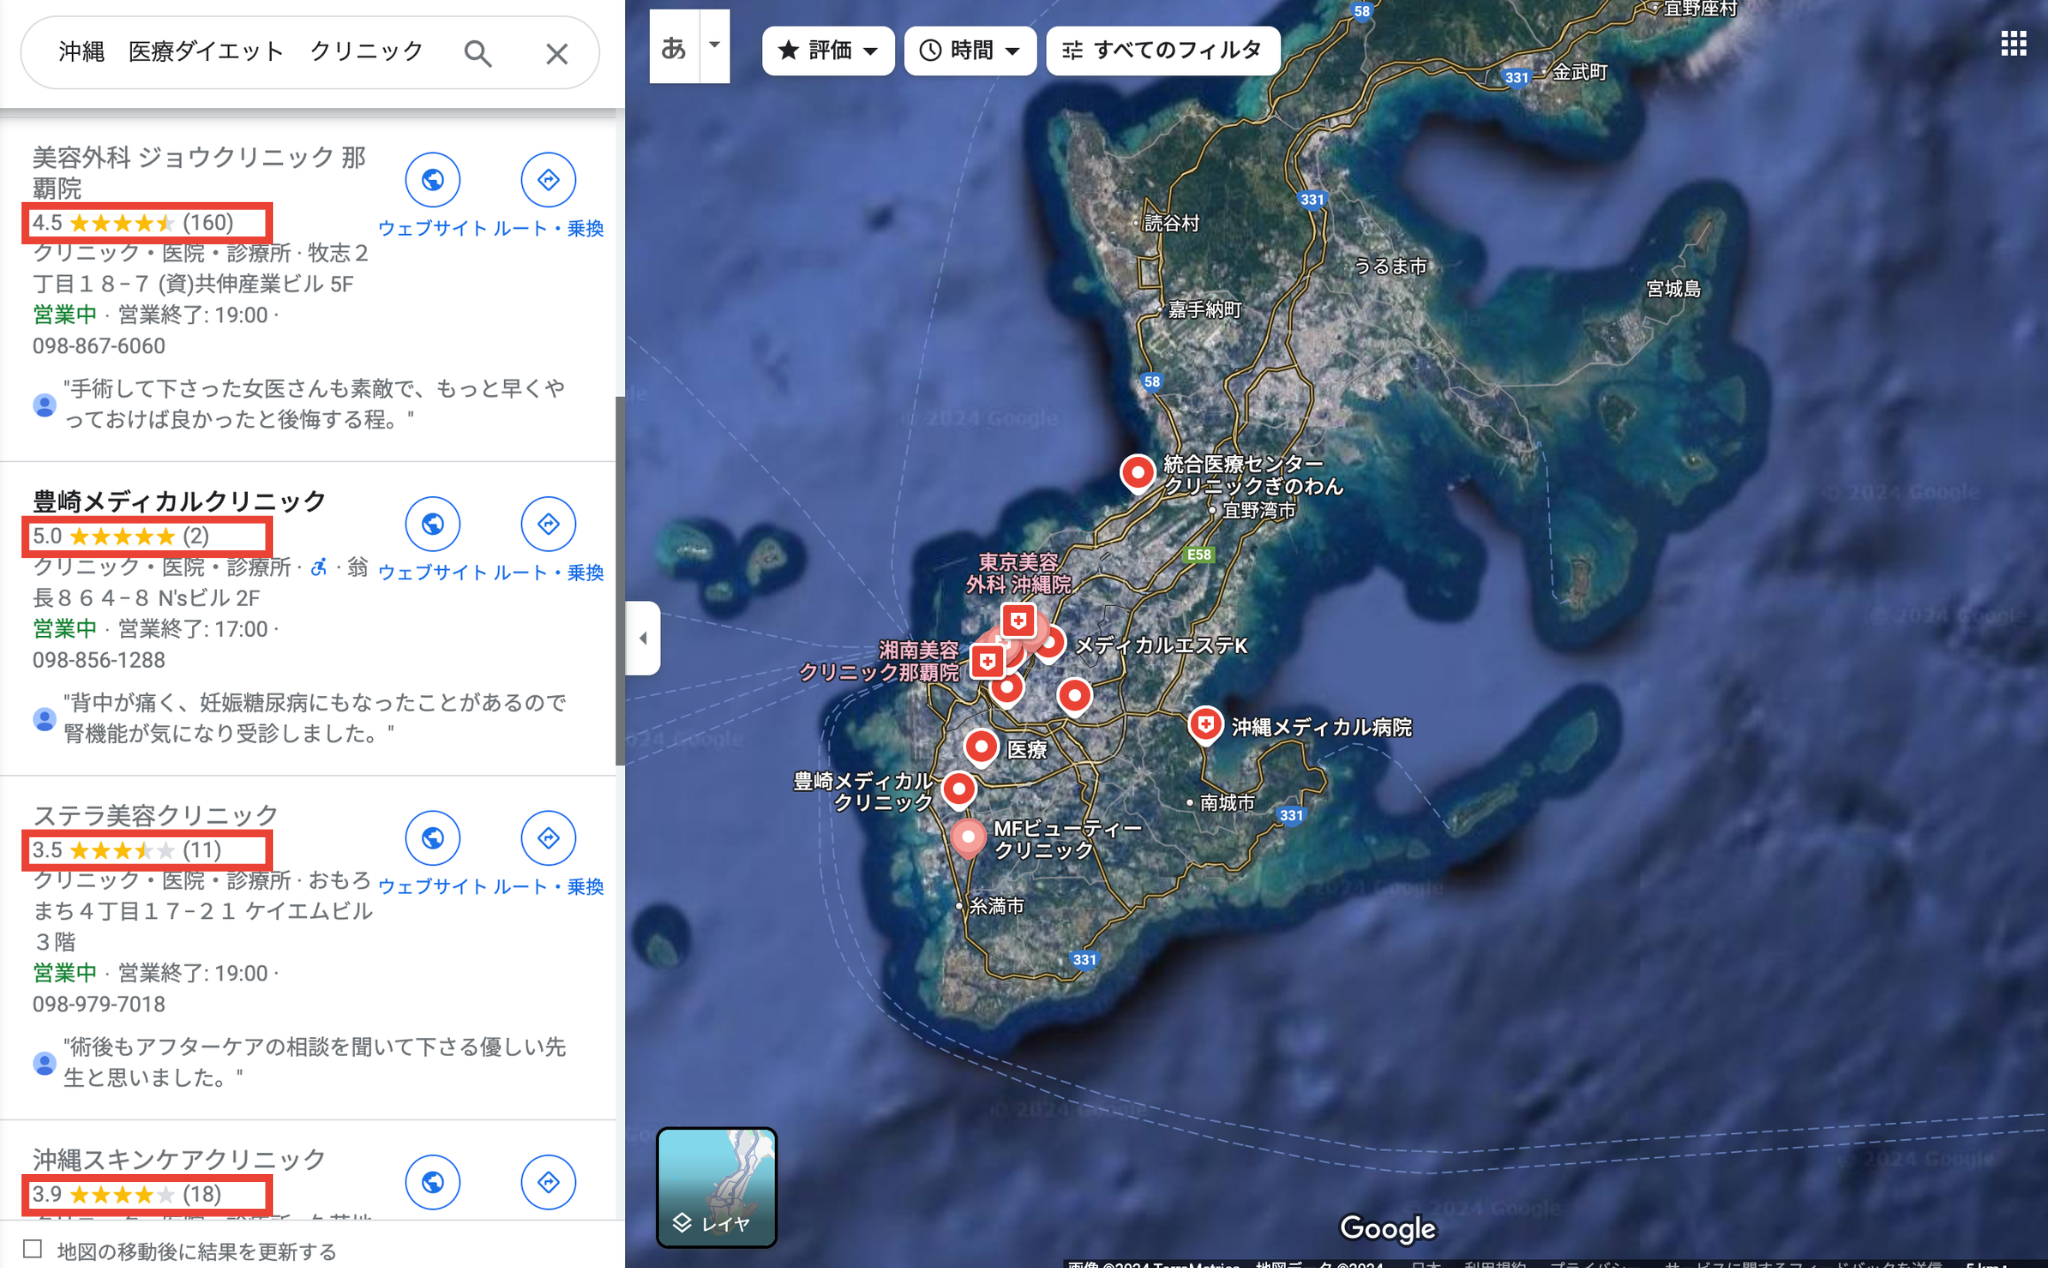Click the 金武町 map label
This screenshot has height=1268, width=2048.
[1580, 72]
